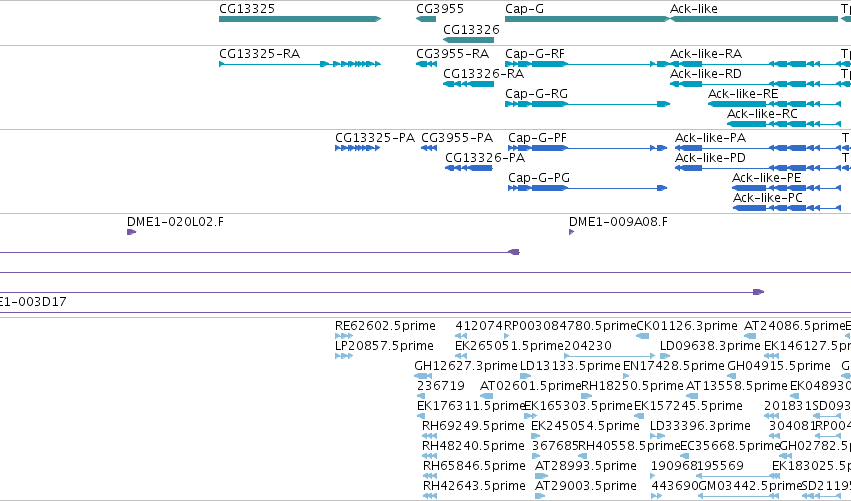Select the Ack-like-PC protein feature

click(x=786, y=208)
